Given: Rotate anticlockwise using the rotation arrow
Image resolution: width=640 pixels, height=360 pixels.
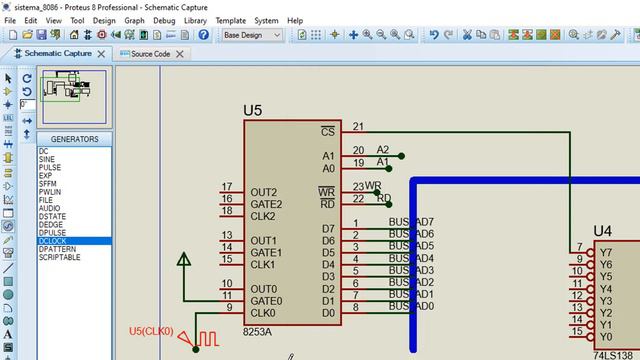Looking at the screenshot, I should click(27, 91).
